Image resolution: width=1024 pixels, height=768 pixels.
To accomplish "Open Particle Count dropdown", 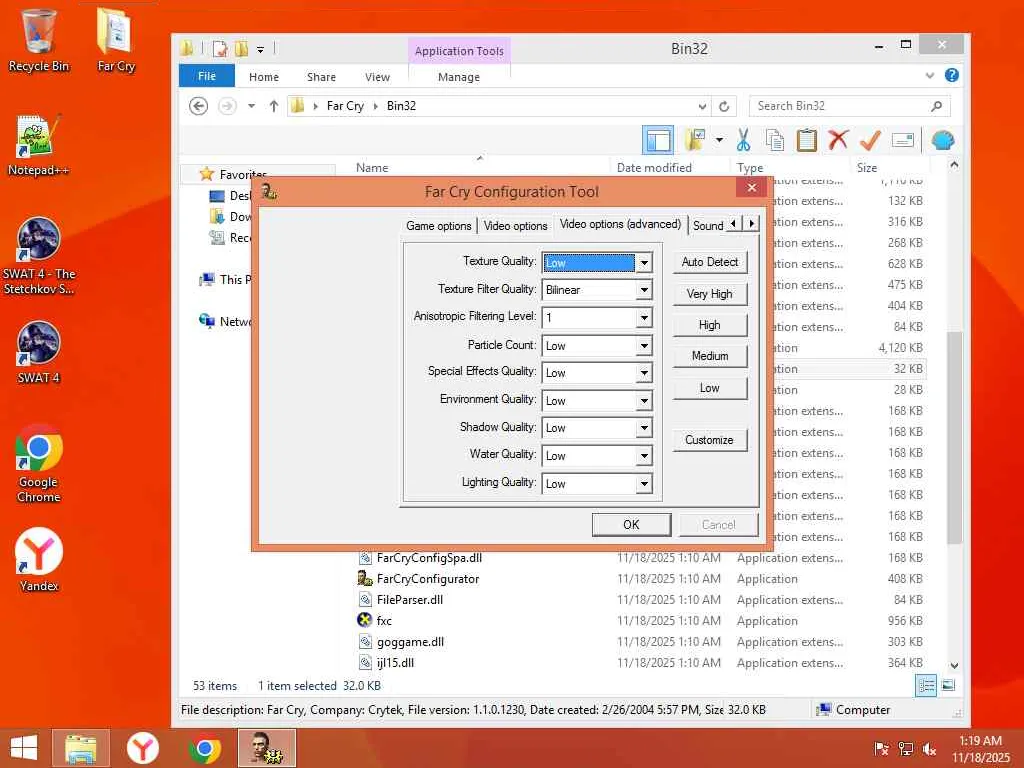I will pyautogui.click(x=644, y=345).
